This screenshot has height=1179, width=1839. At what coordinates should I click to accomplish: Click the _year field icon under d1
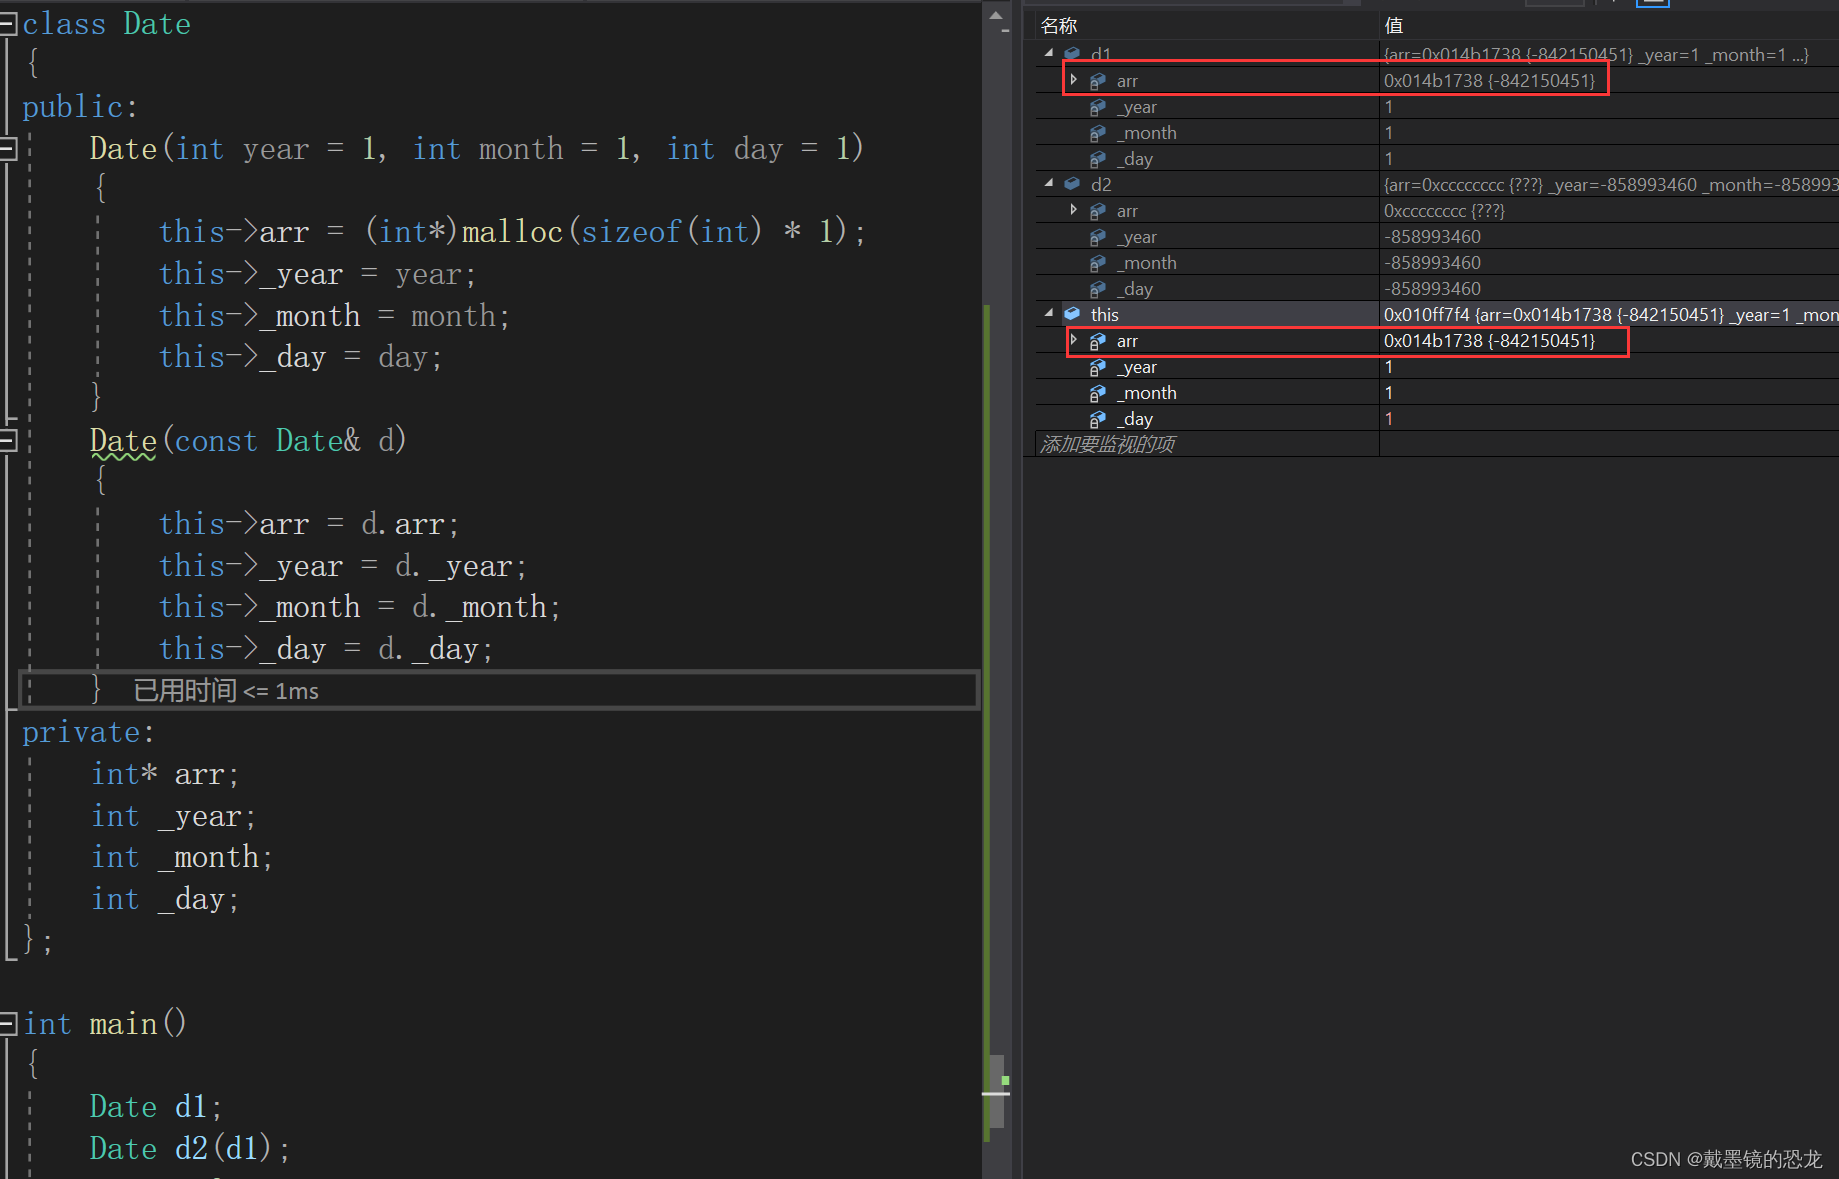coord(1098,107)
